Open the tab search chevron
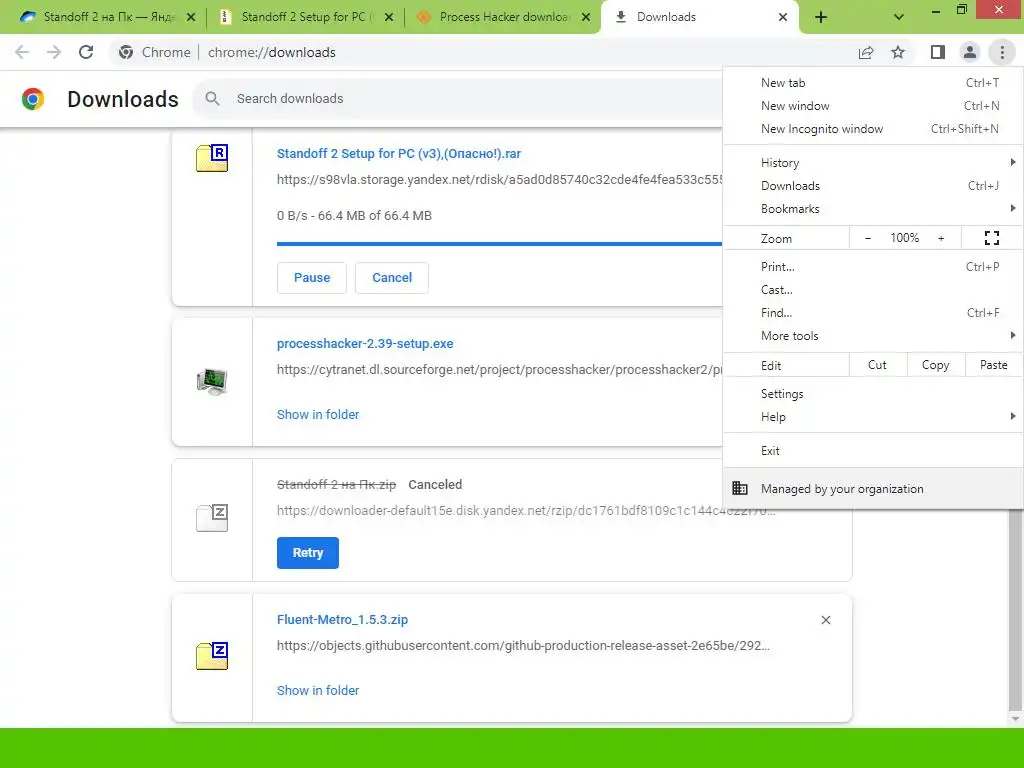This screenshot has height=768, width=1024. tap(899, 17)
